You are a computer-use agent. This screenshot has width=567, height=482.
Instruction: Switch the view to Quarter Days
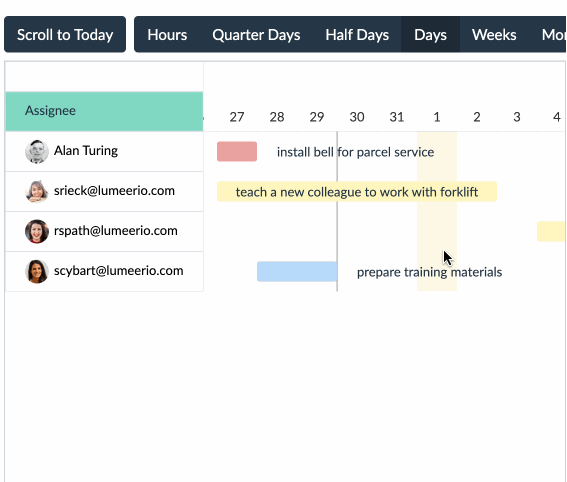click(256, 35)
